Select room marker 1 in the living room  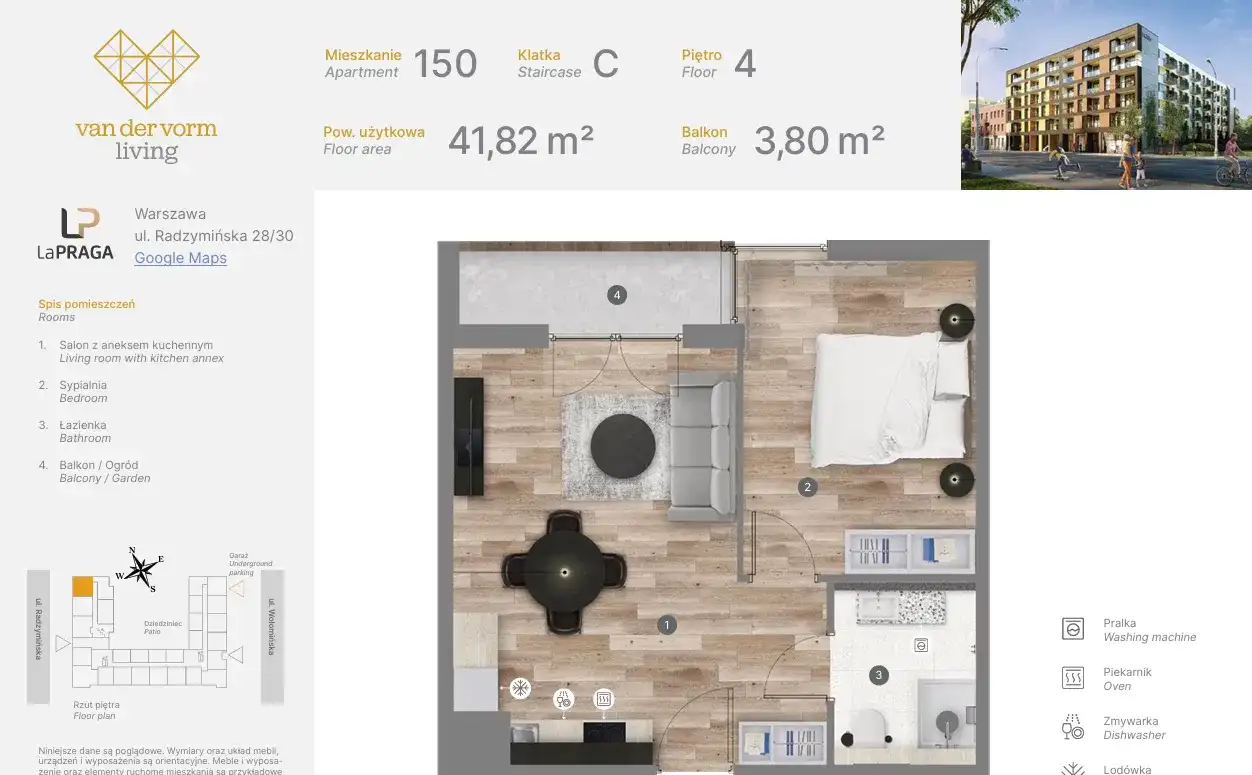coord(666,626)
